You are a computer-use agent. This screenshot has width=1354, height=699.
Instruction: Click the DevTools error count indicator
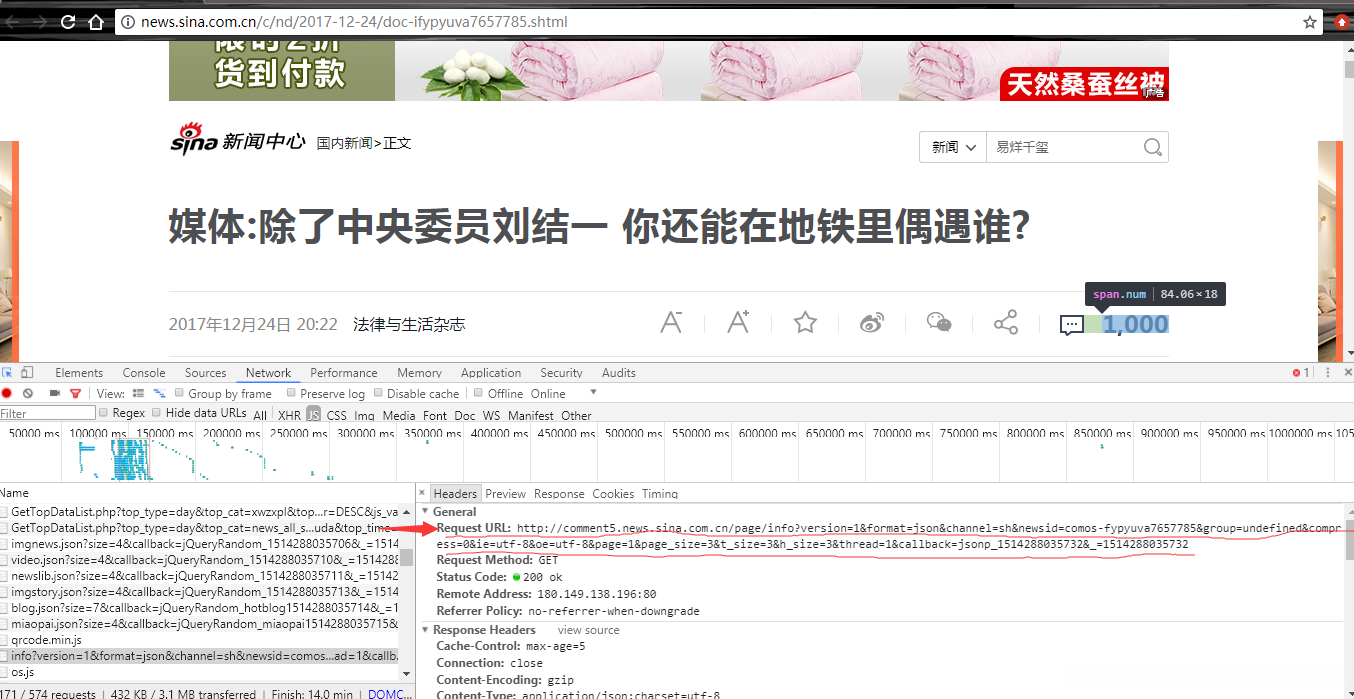[x=1300, y=372]
